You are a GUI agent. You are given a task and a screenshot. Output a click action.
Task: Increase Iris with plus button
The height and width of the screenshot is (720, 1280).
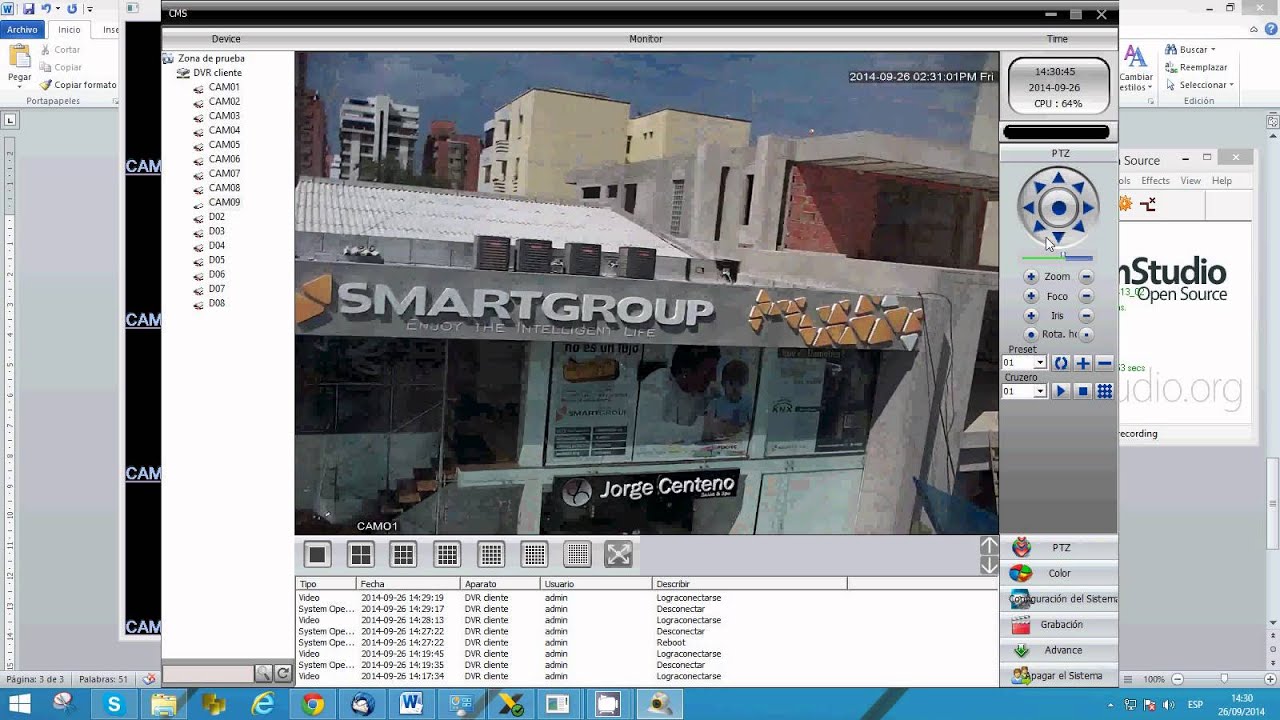click(1031, 315)
